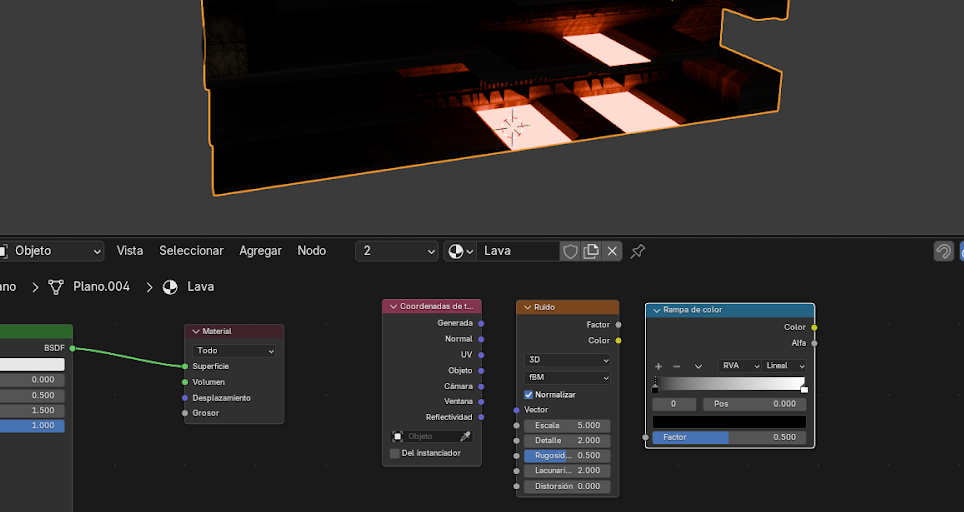This screenshot has height=512, width=964.
Task: Remove color stop with minus icon
Action: 676,366
